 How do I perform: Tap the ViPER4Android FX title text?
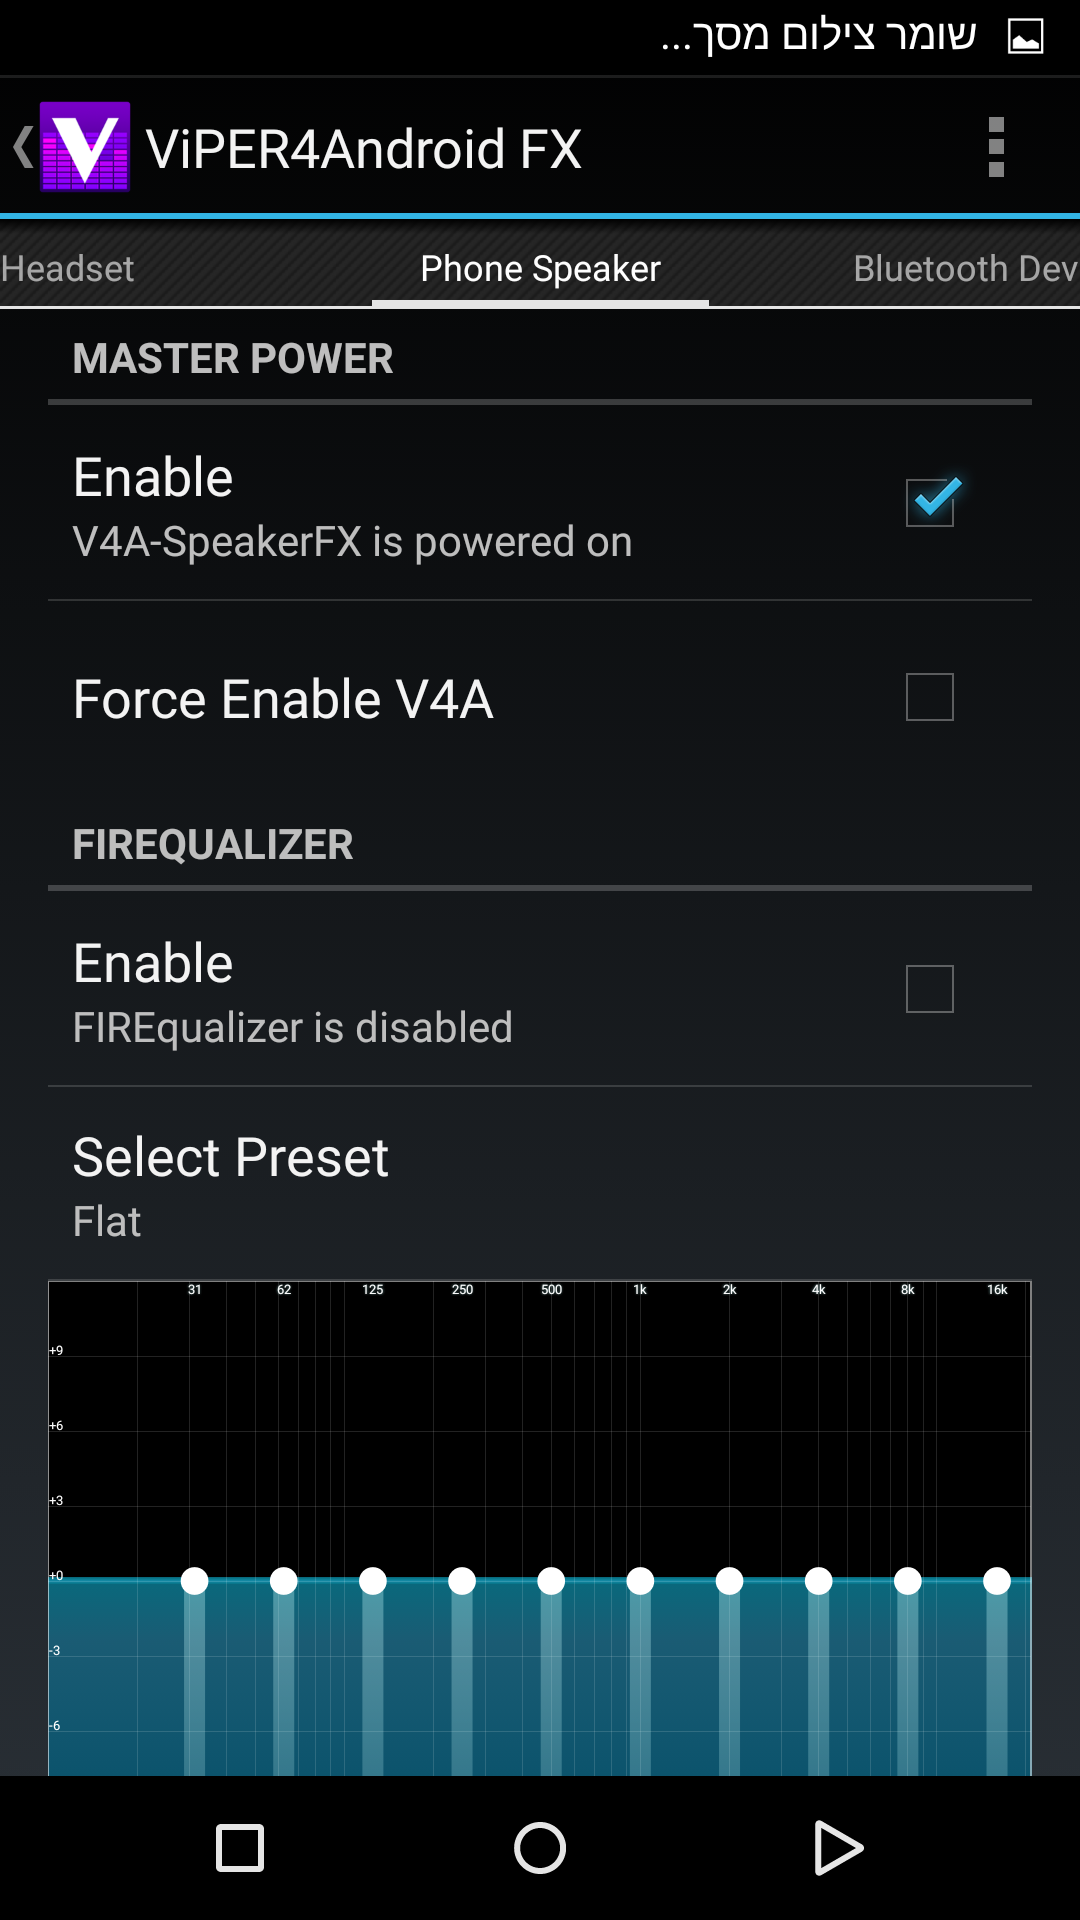tap(364, 149)
